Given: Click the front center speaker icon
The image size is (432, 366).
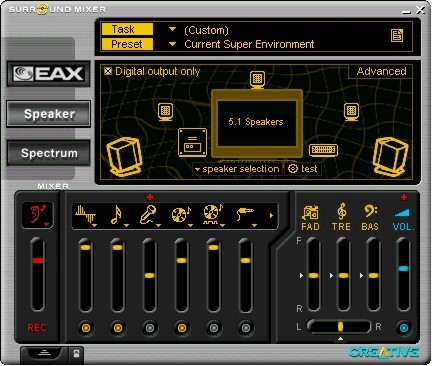Looking at the screenshot, I should pos(257,80).
